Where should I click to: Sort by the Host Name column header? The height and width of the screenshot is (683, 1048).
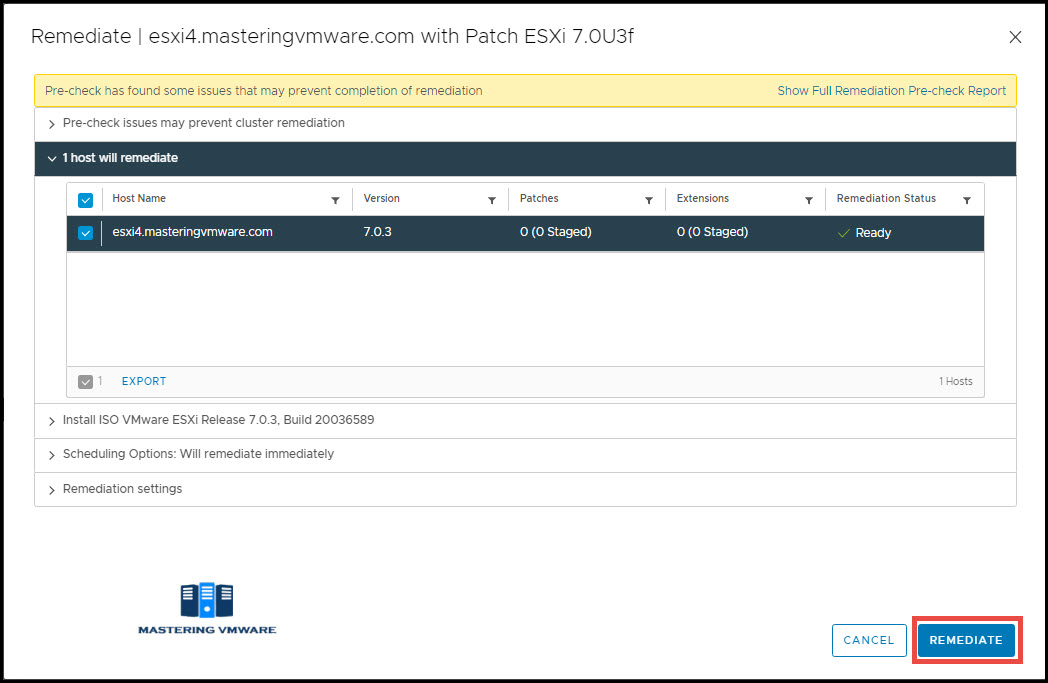pos(139,198)
